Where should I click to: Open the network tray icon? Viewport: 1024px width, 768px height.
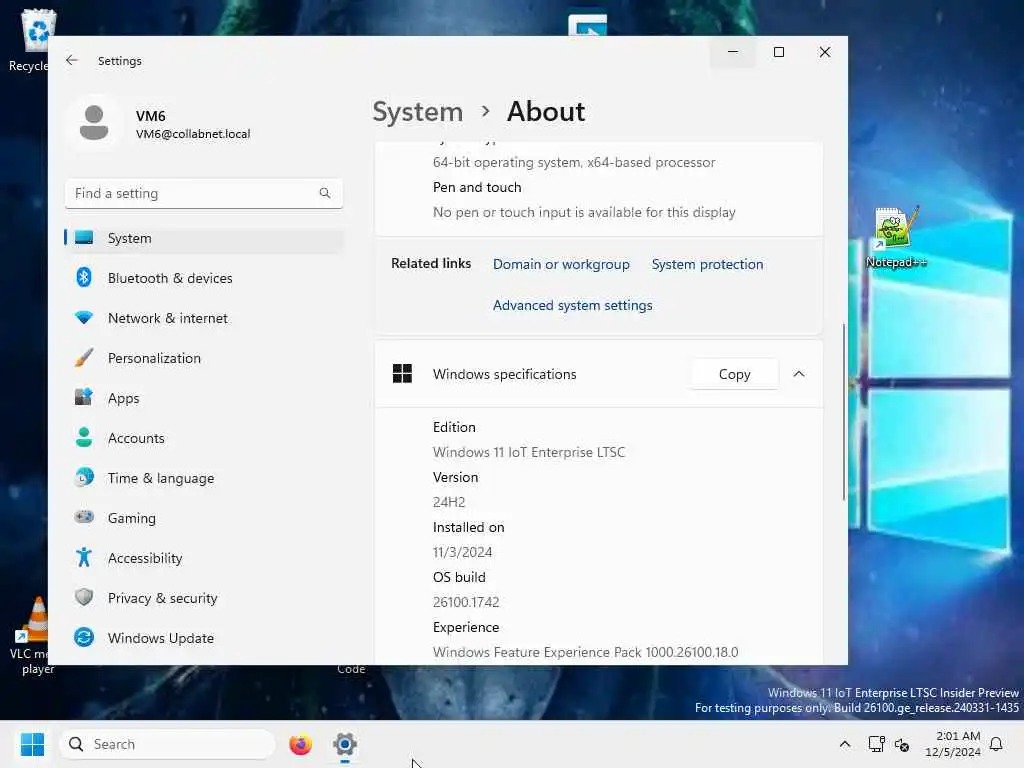[x=876, y=744]
